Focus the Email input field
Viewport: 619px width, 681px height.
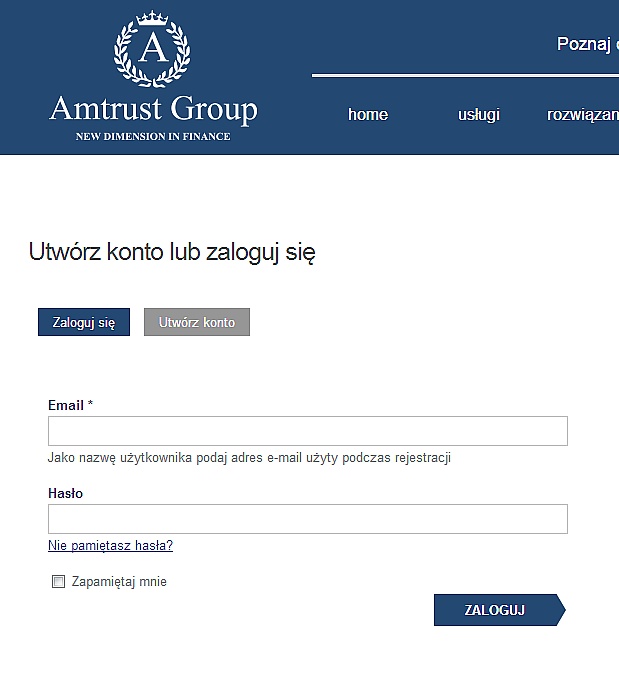(308, 431)
